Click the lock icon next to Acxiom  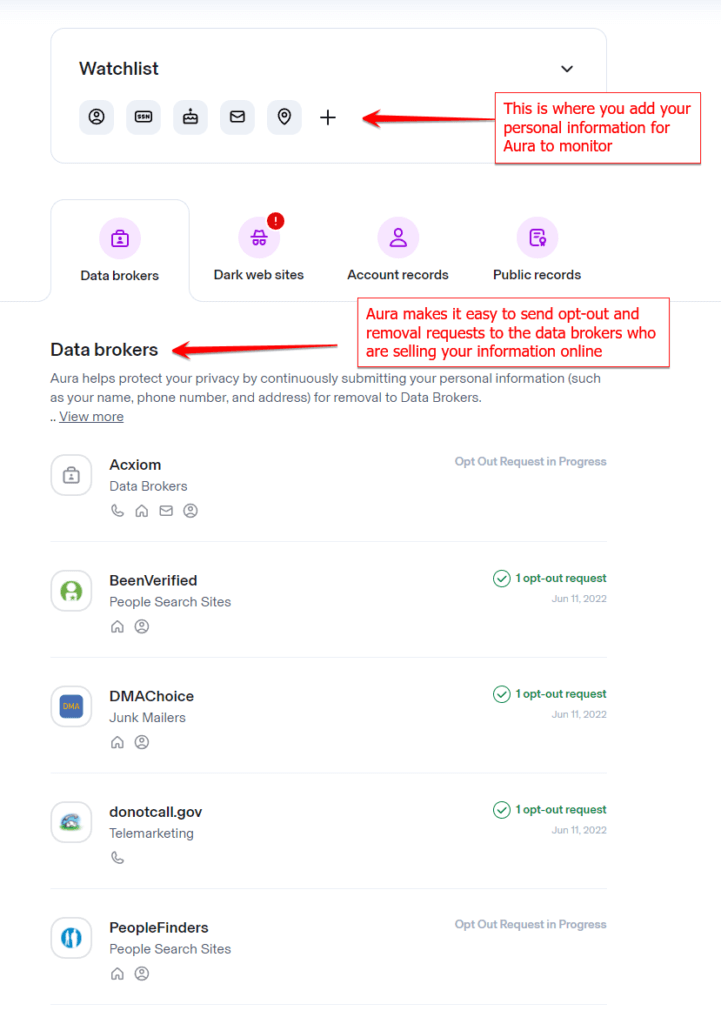point(71,475)
